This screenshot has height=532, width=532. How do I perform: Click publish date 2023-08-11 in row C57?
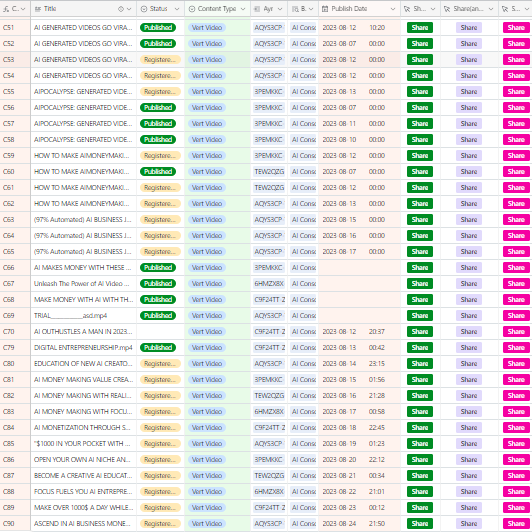pyautogui.click(x=339, y=124)
